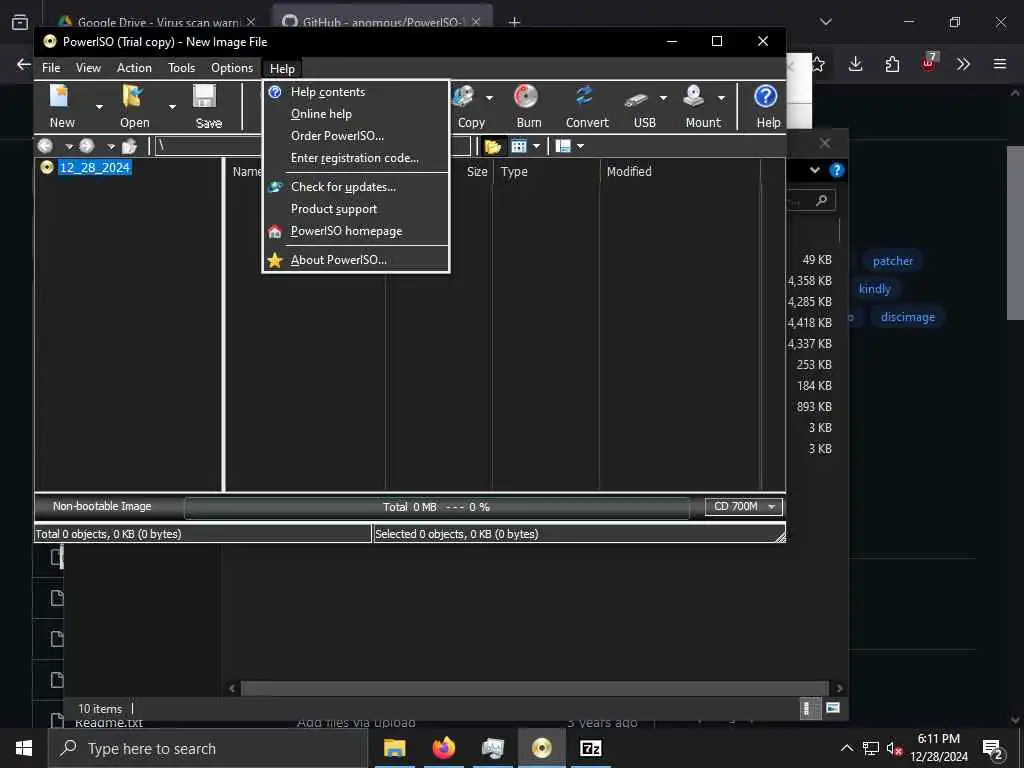
Task: Click the panel layout icon
Action: pos(563,146)
